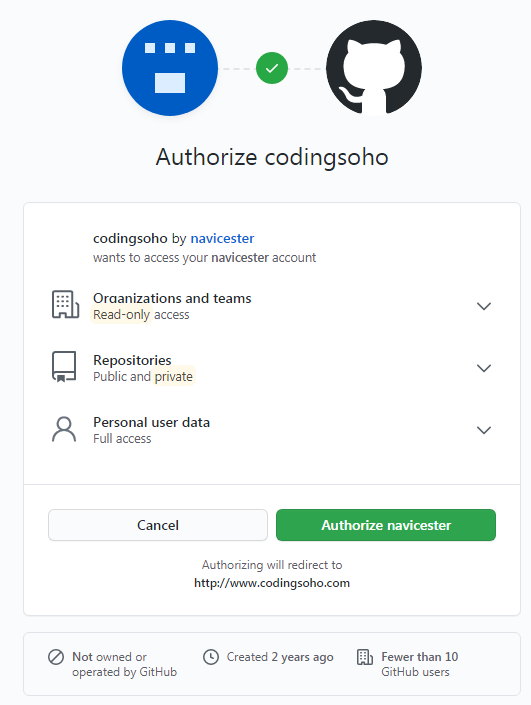Click the blue codingsoho app logo

(x=170, y=68)
